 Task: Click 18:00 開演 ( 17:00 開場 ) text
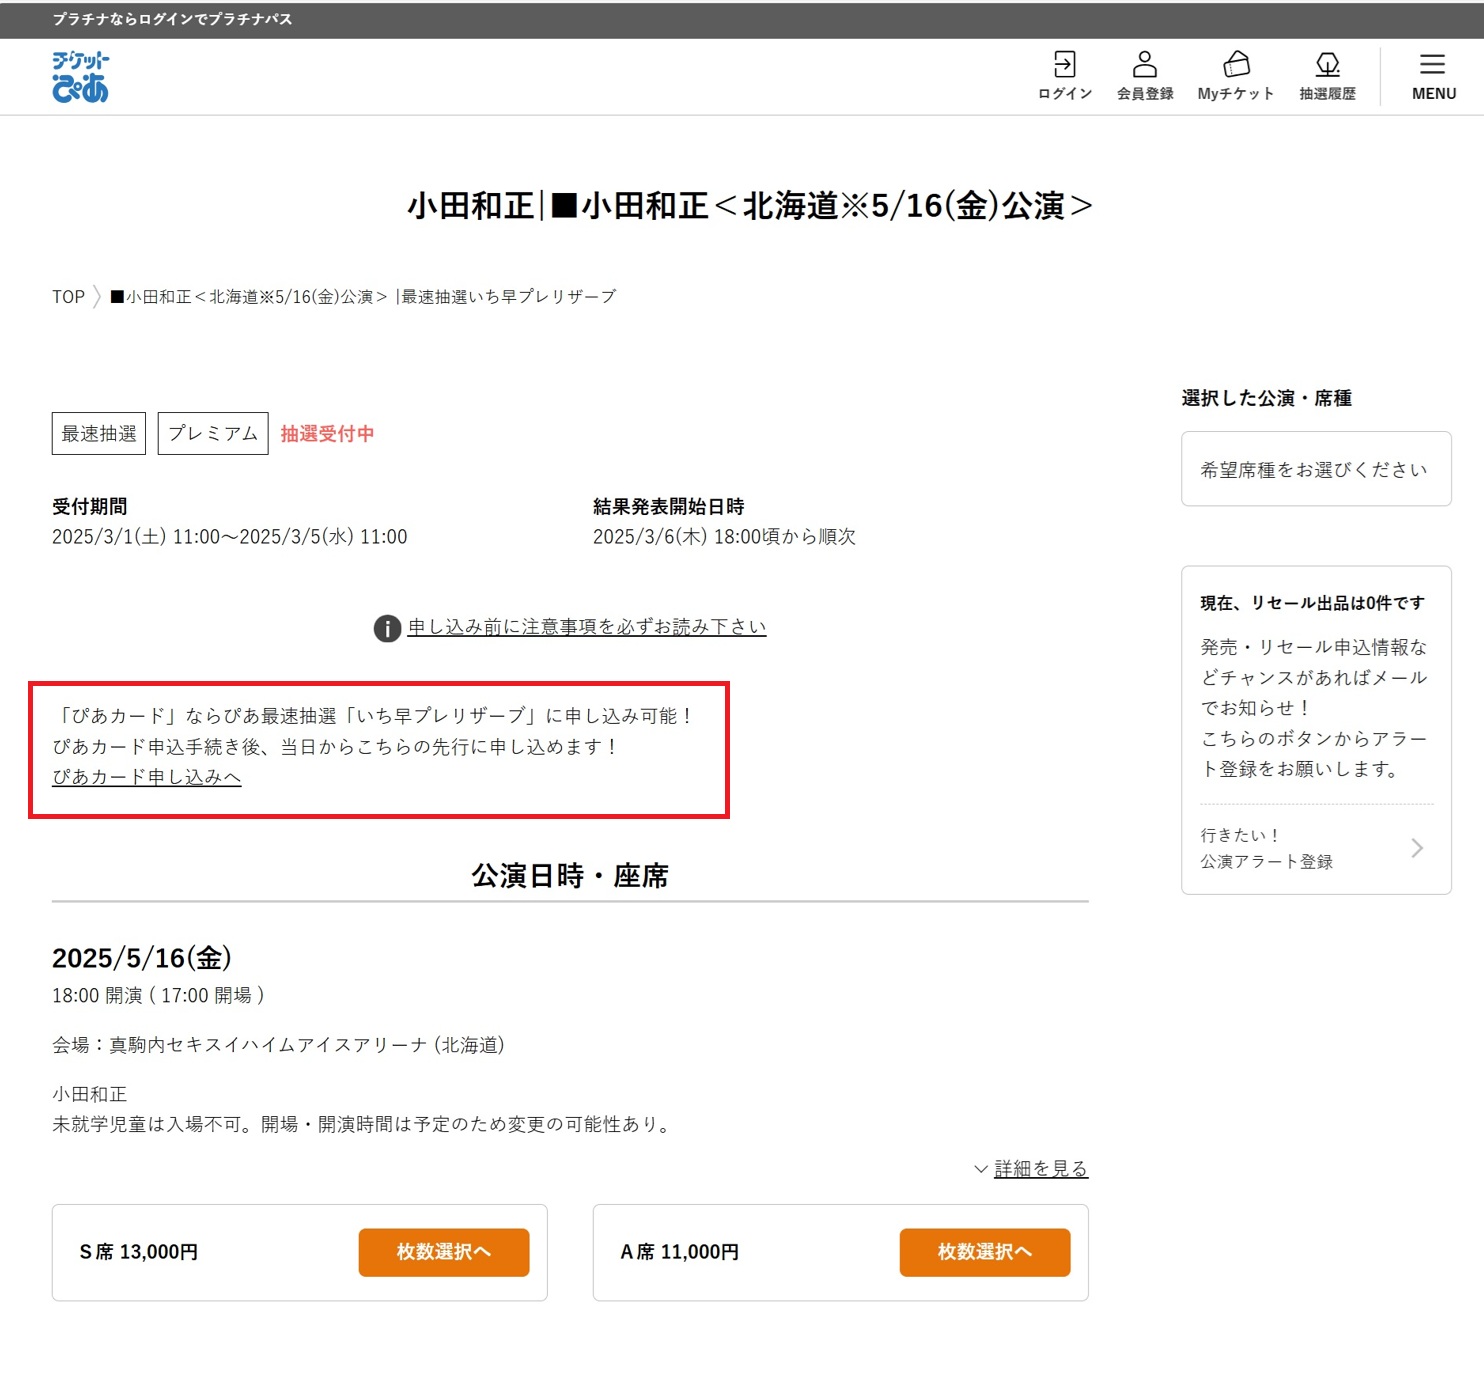point(158,996)
